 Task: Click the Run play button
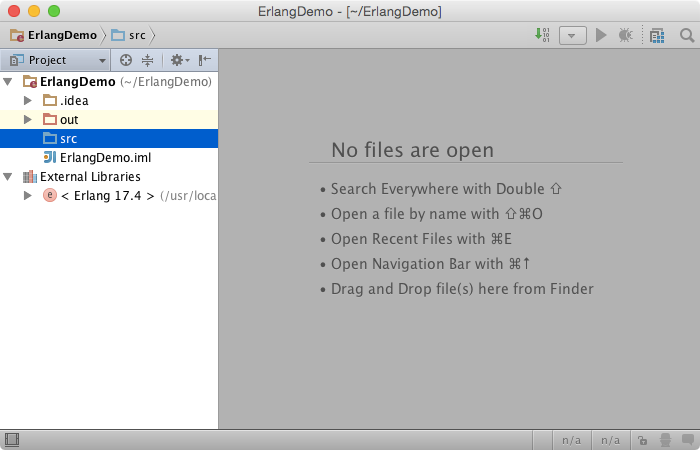click(x=601, y=35)
